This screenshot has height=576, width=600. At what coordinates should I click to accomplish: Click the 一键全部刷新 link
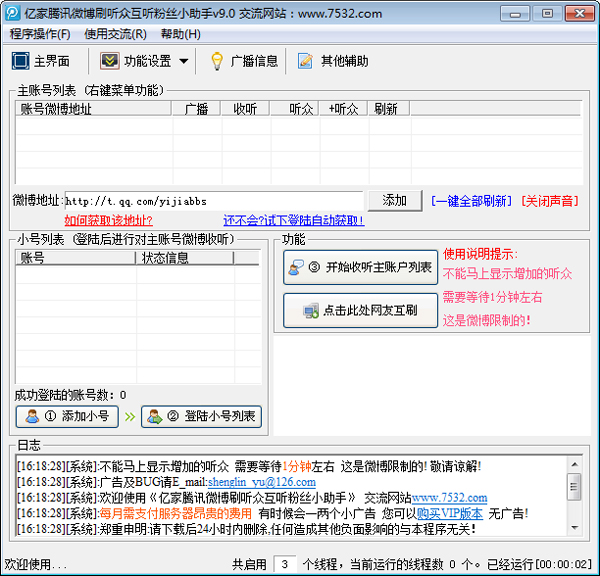click(471, 201)
